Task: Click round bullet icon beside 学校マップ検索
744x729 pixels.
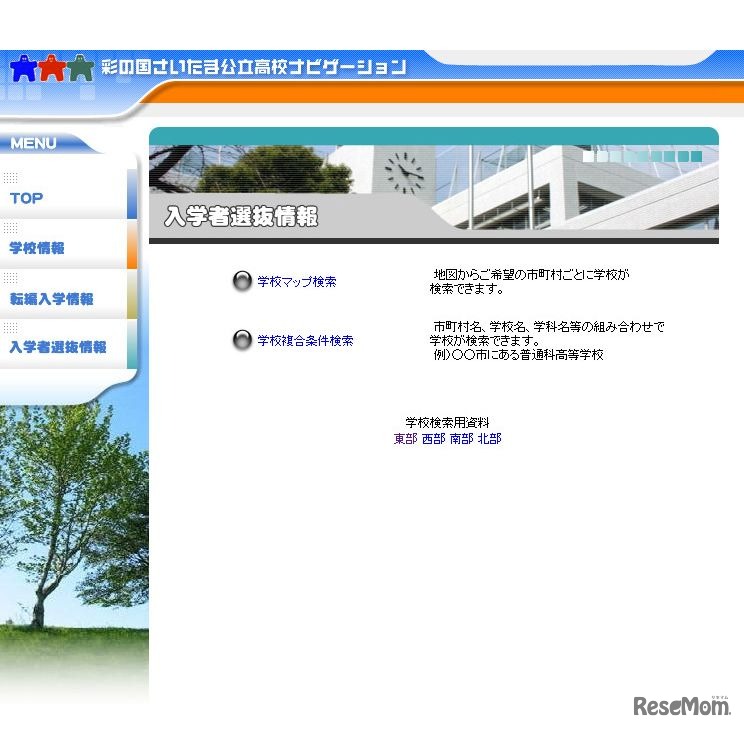Action: (242, 282)
